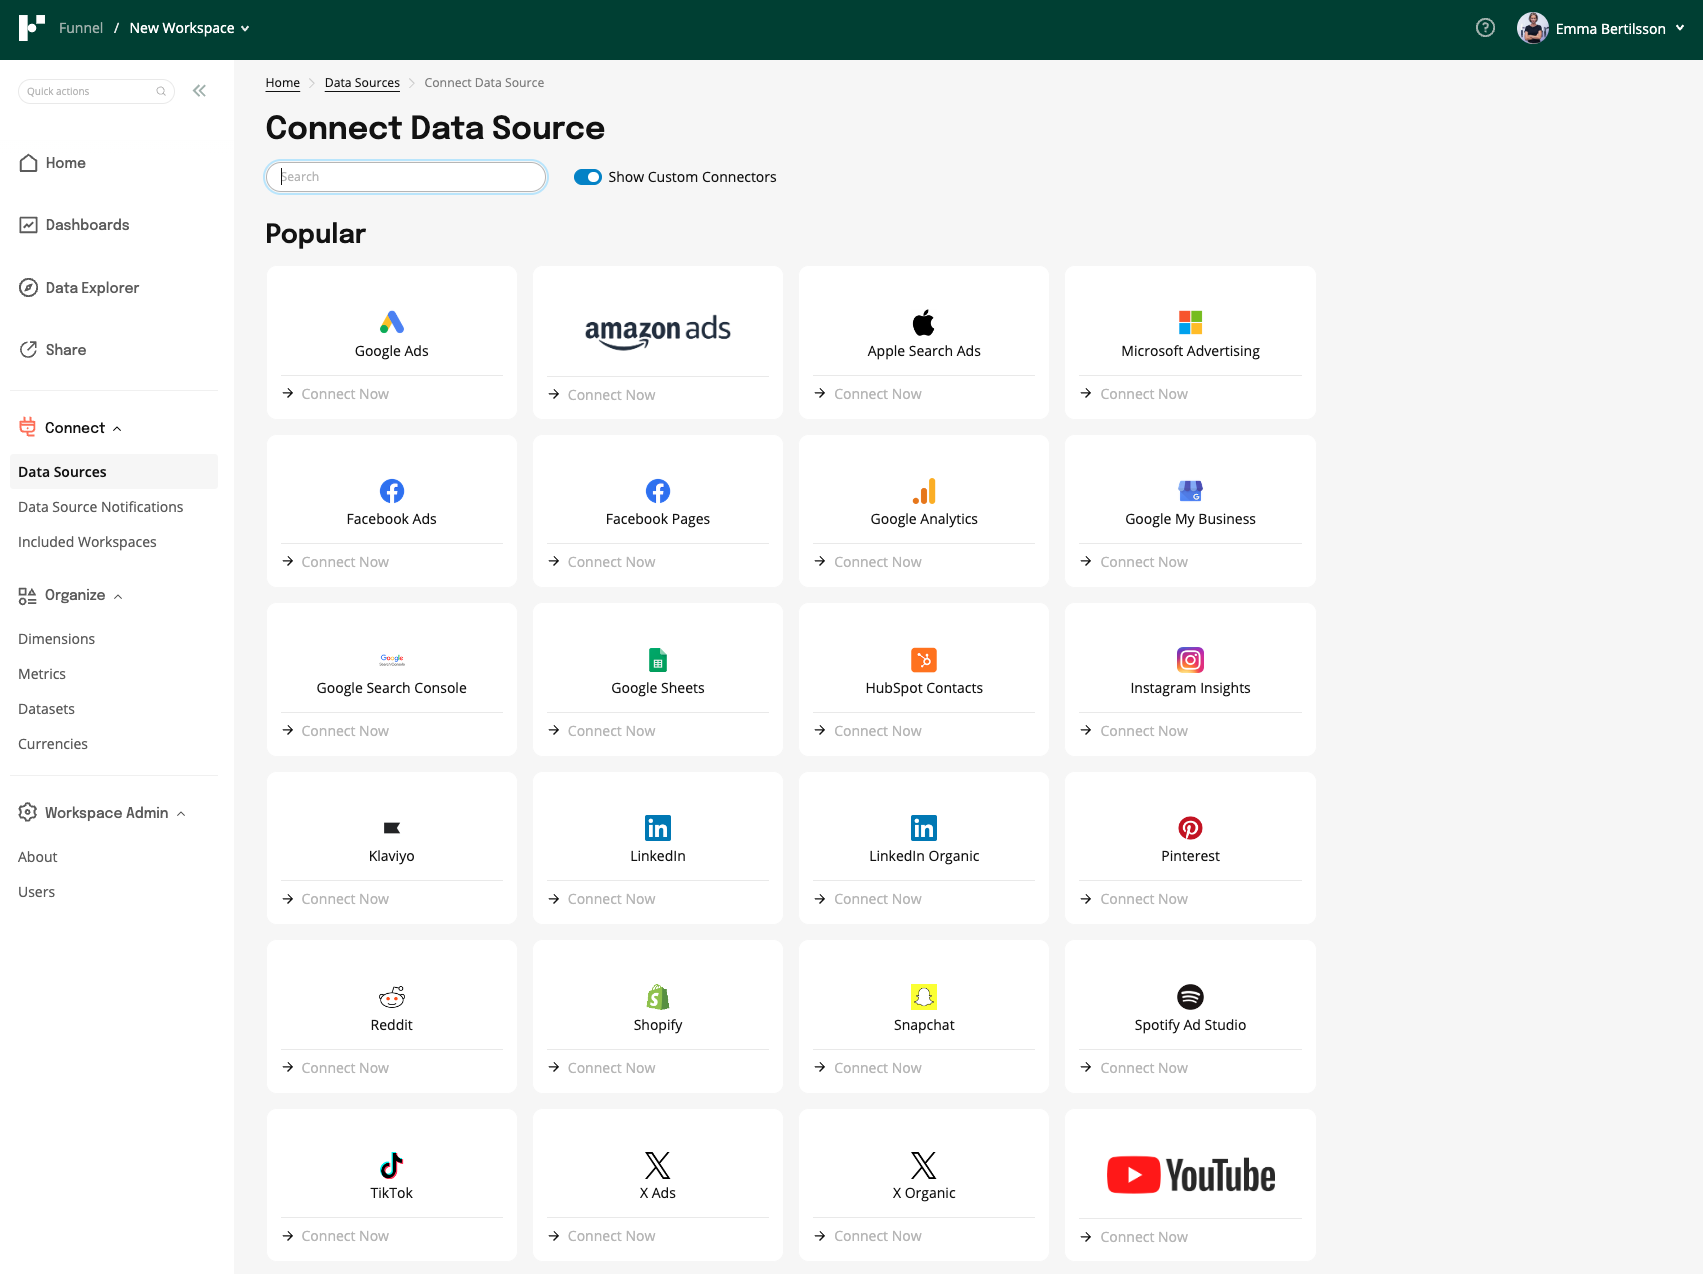Screen dimensions: 1703x1274
Task: Click Connect Now for TikTok
Action: [336, 1236]
